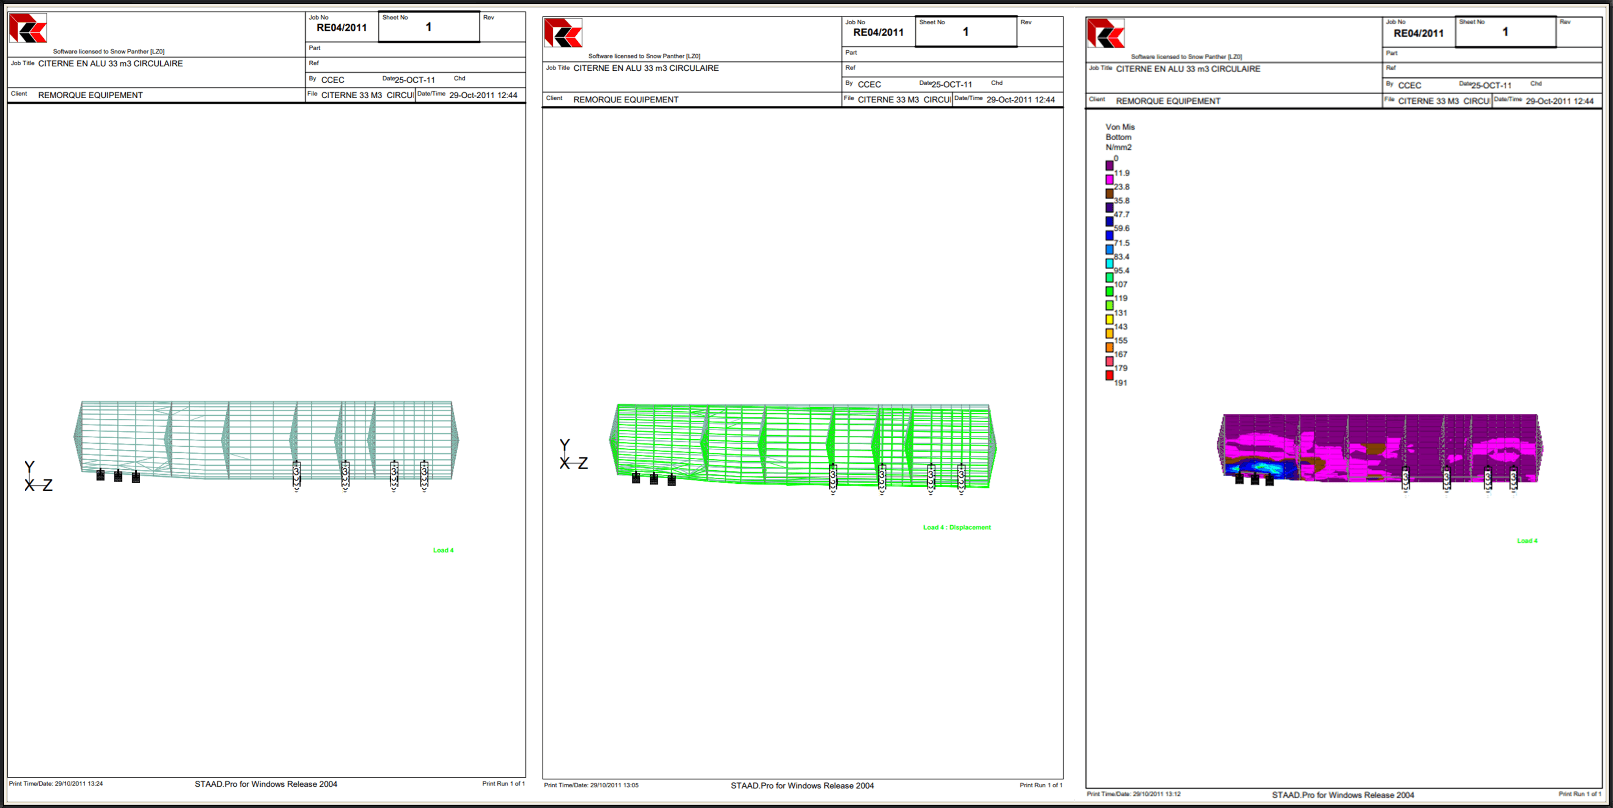Click the 'Von Mis' legend title

click(1120, 127)
